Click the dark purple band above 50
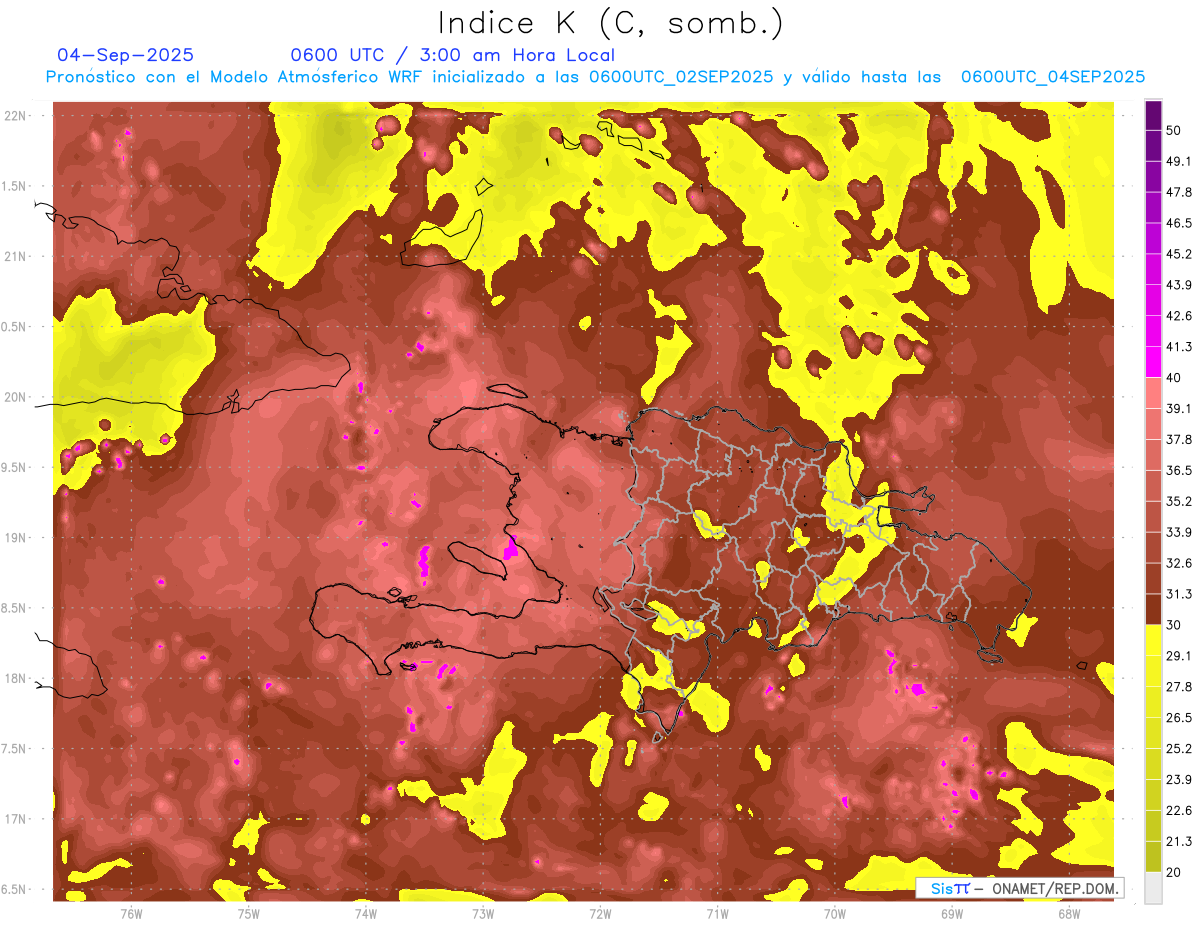 (1153, 115)
